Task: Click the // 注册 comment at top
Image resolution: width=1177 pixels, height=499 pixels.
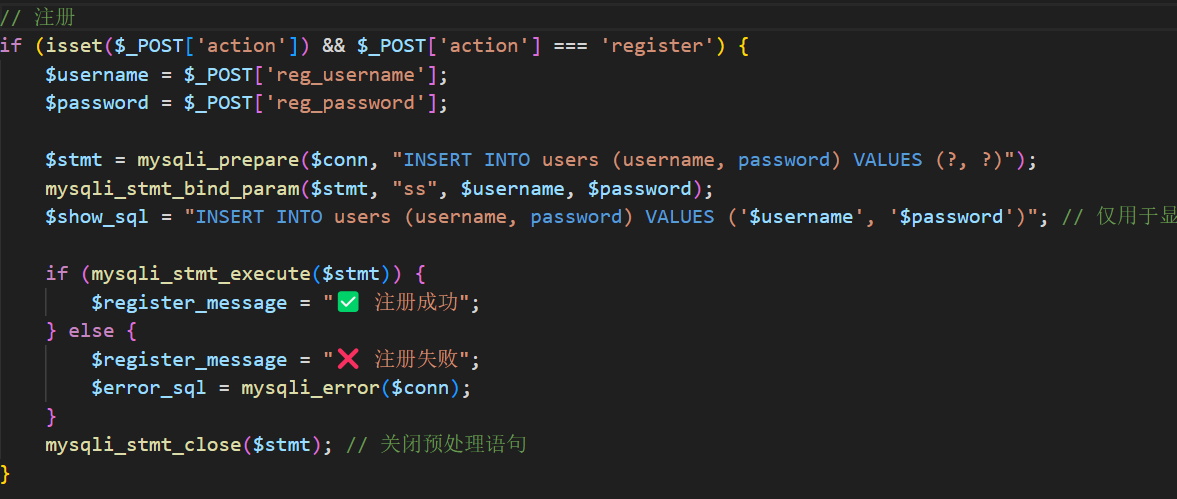Action: 38,17
